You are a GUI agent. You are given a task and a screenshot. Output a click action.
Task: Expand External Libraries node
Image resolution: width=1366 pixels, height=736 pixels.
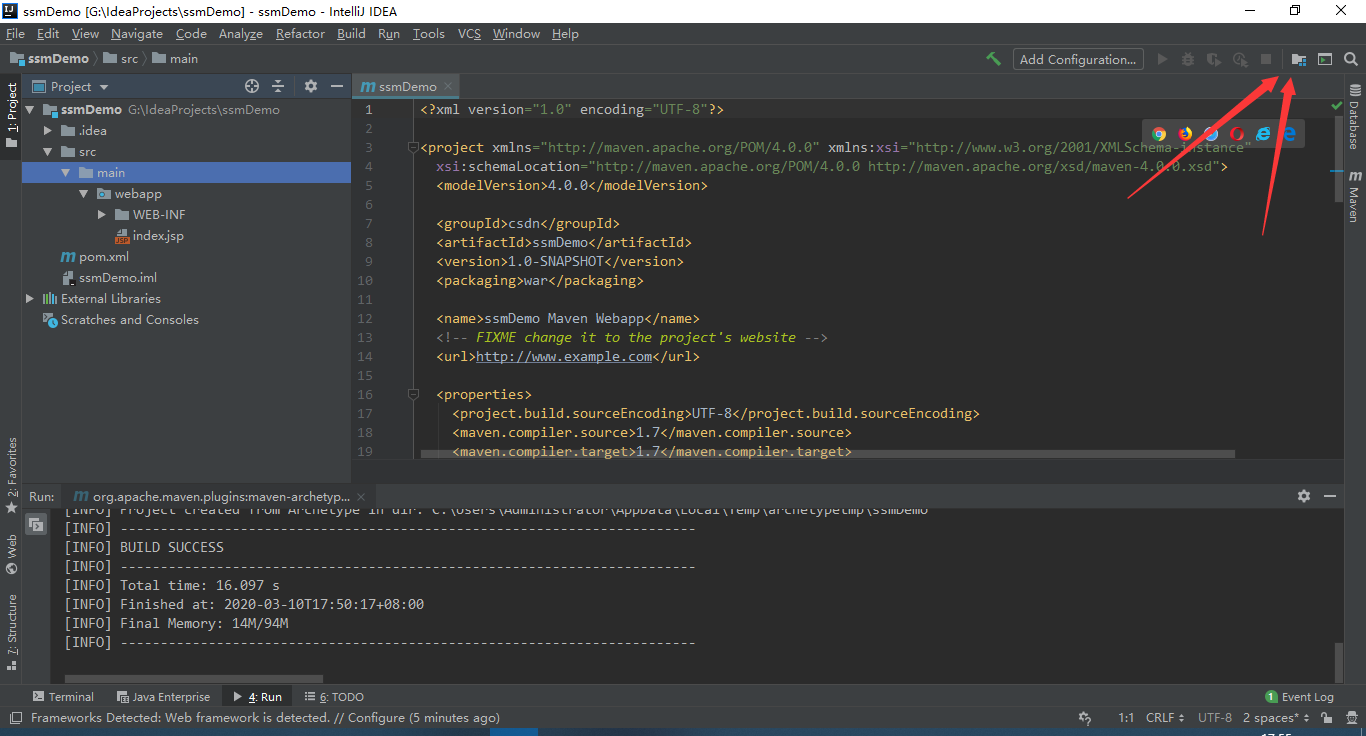[x=30, y=299]
